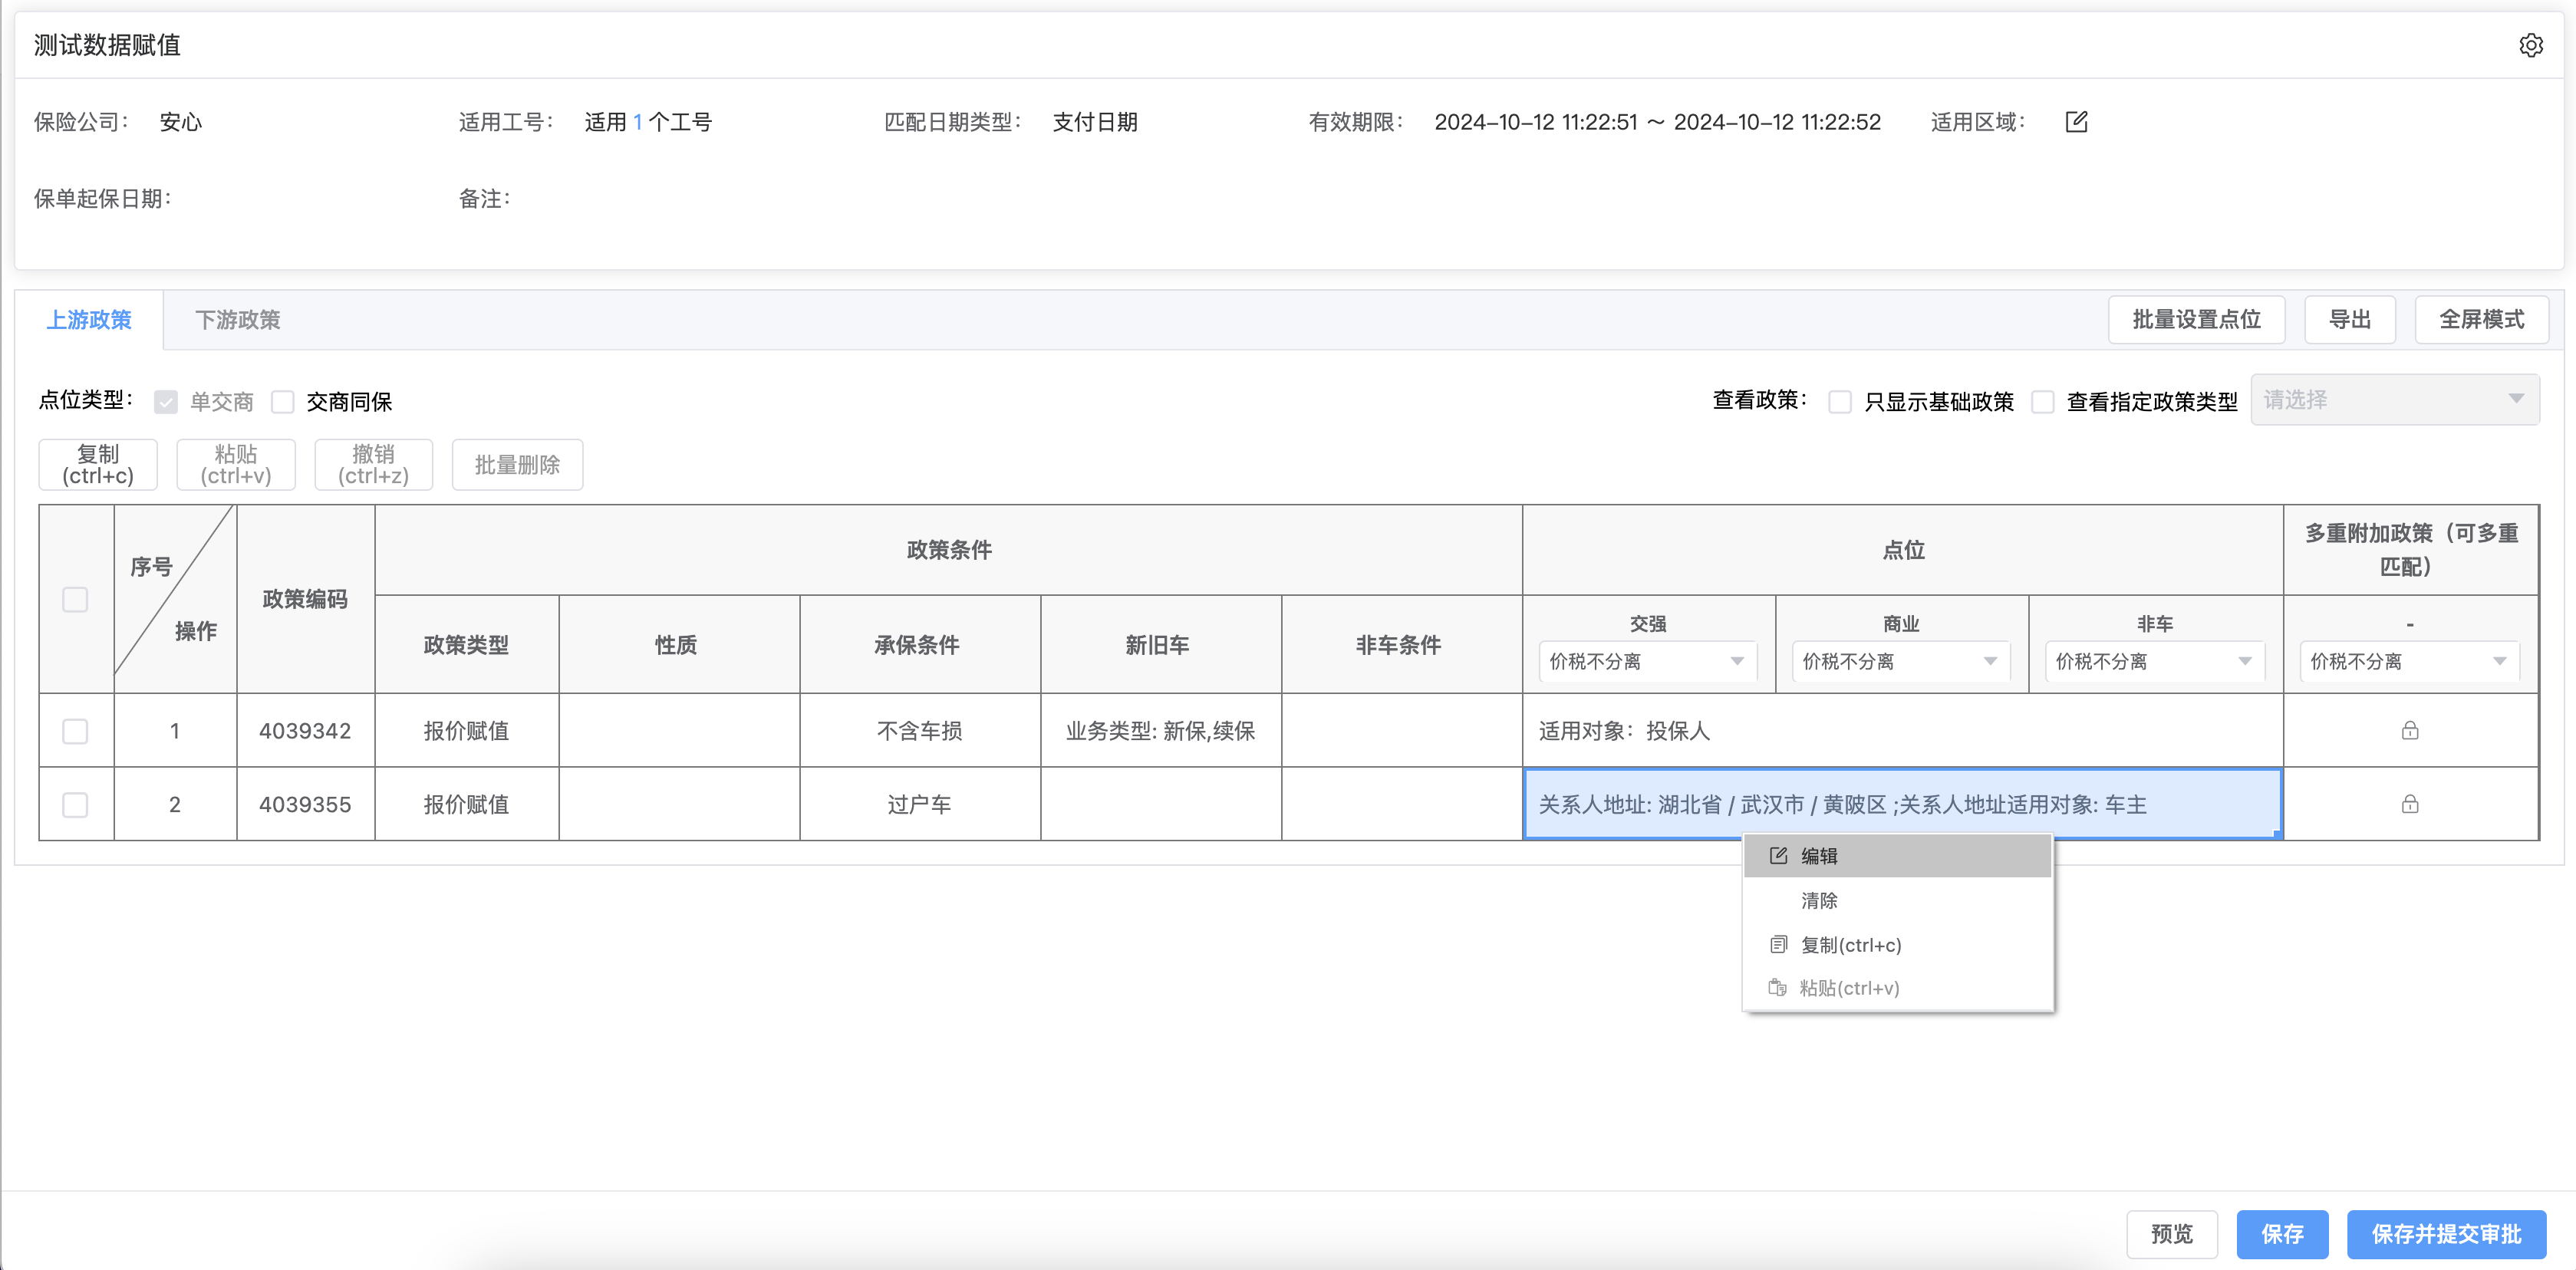Click 业务类型: 新保,续保 cell
Viewport: 2576px width, 1270px height.
1160,731
